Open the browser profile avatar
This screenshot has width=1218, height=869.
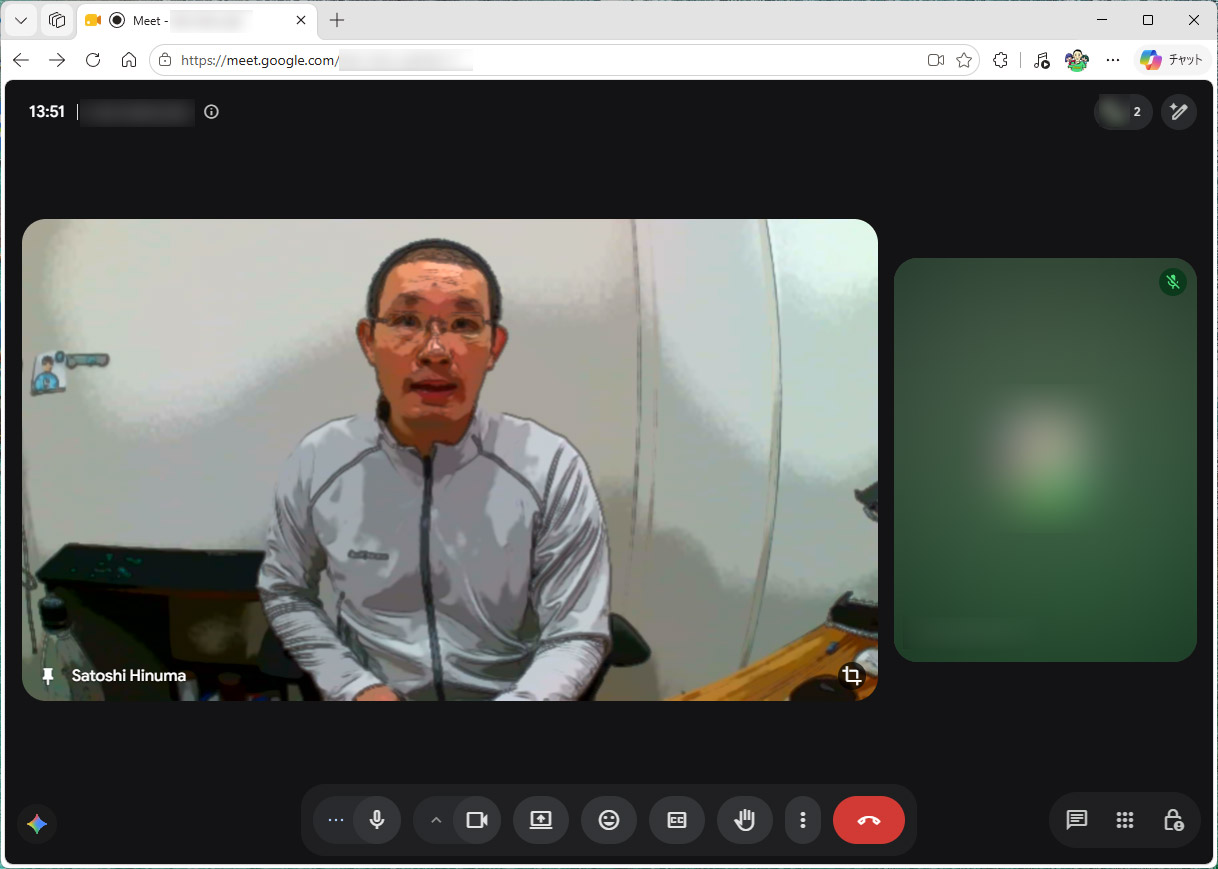tap(1077, 60)
